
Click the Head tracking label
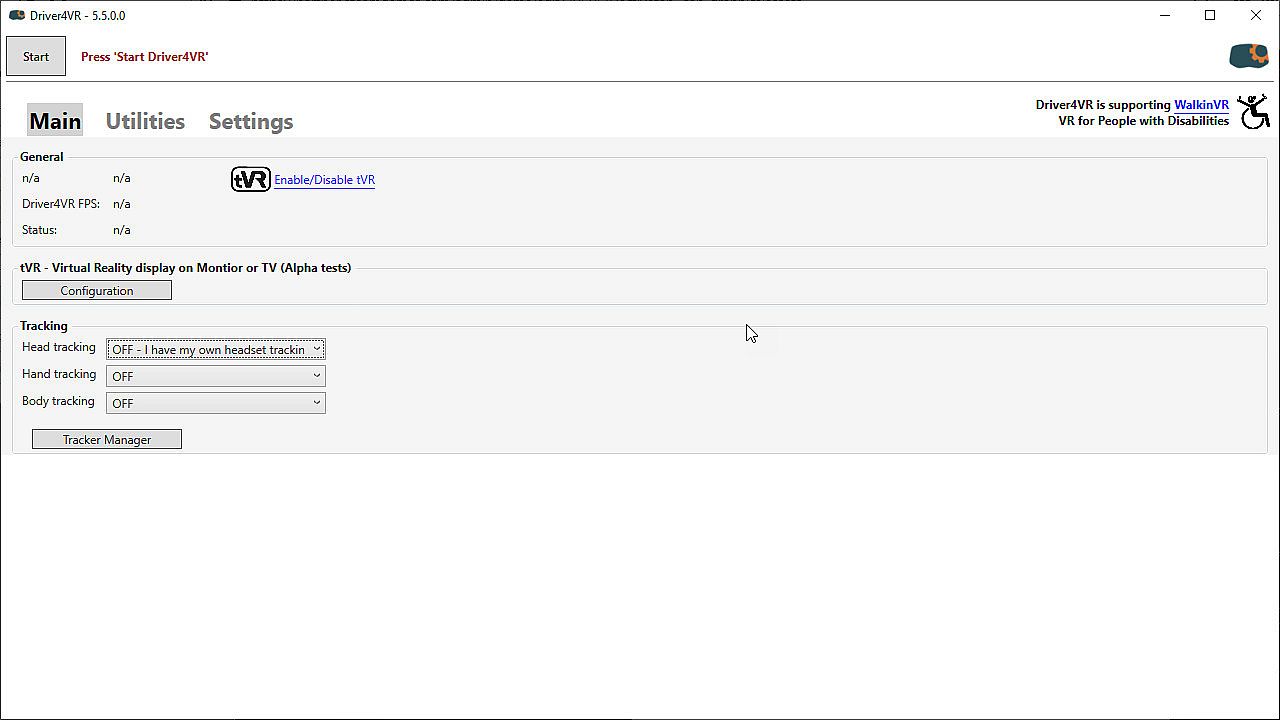click(59, 347)
